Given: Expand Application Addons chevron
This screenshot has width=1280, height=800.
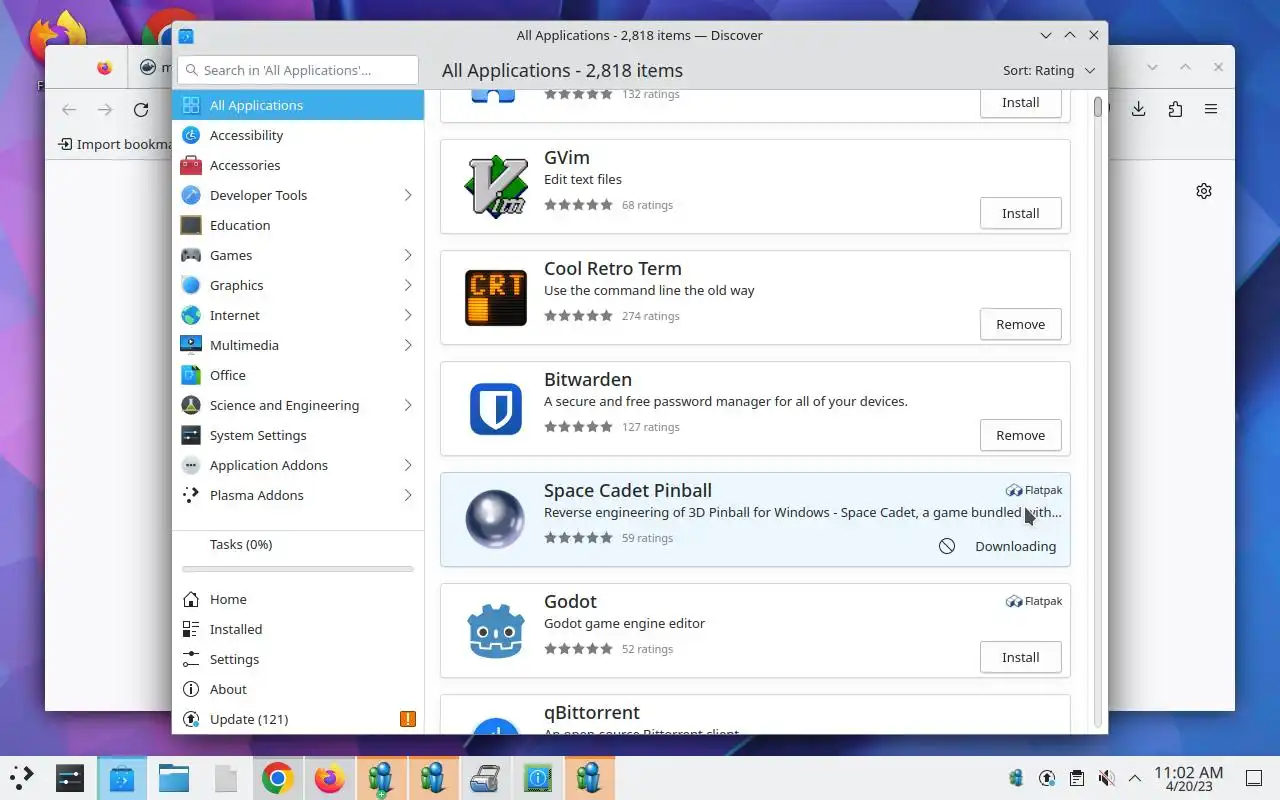Looking at the screenshot, I should (x=408, y=465).
